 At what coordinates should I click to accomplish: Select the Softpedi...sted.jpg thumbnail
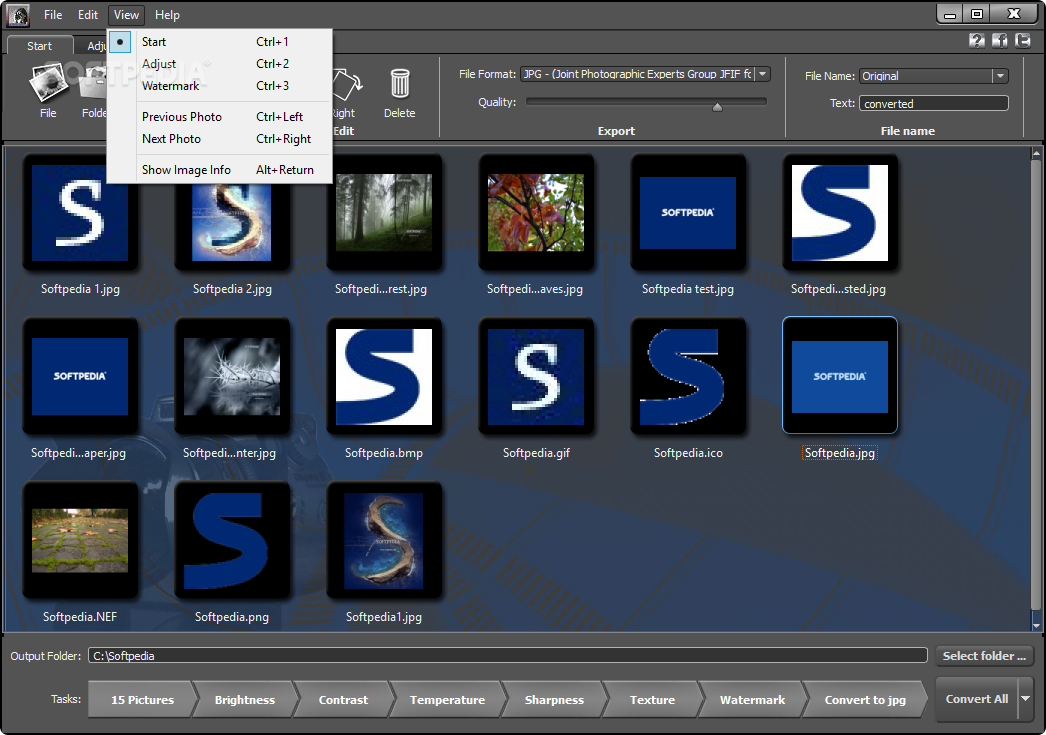pyautogui.click(x=840, y=212)
